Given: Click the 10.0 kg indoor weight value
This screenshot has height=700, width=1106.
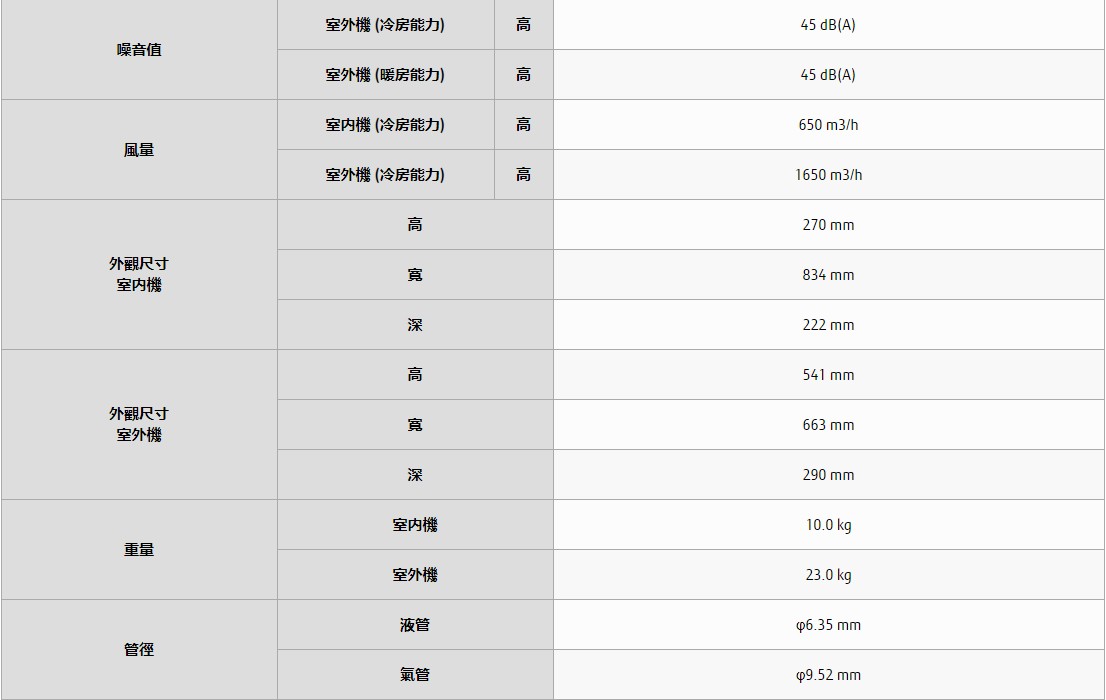Looking at the screenshot, I should [x=828, y=525].
